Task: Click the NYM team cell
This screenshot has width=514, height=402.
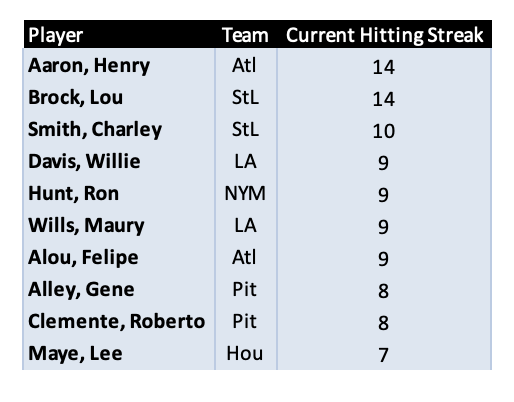Action: [x=246, y=193]
